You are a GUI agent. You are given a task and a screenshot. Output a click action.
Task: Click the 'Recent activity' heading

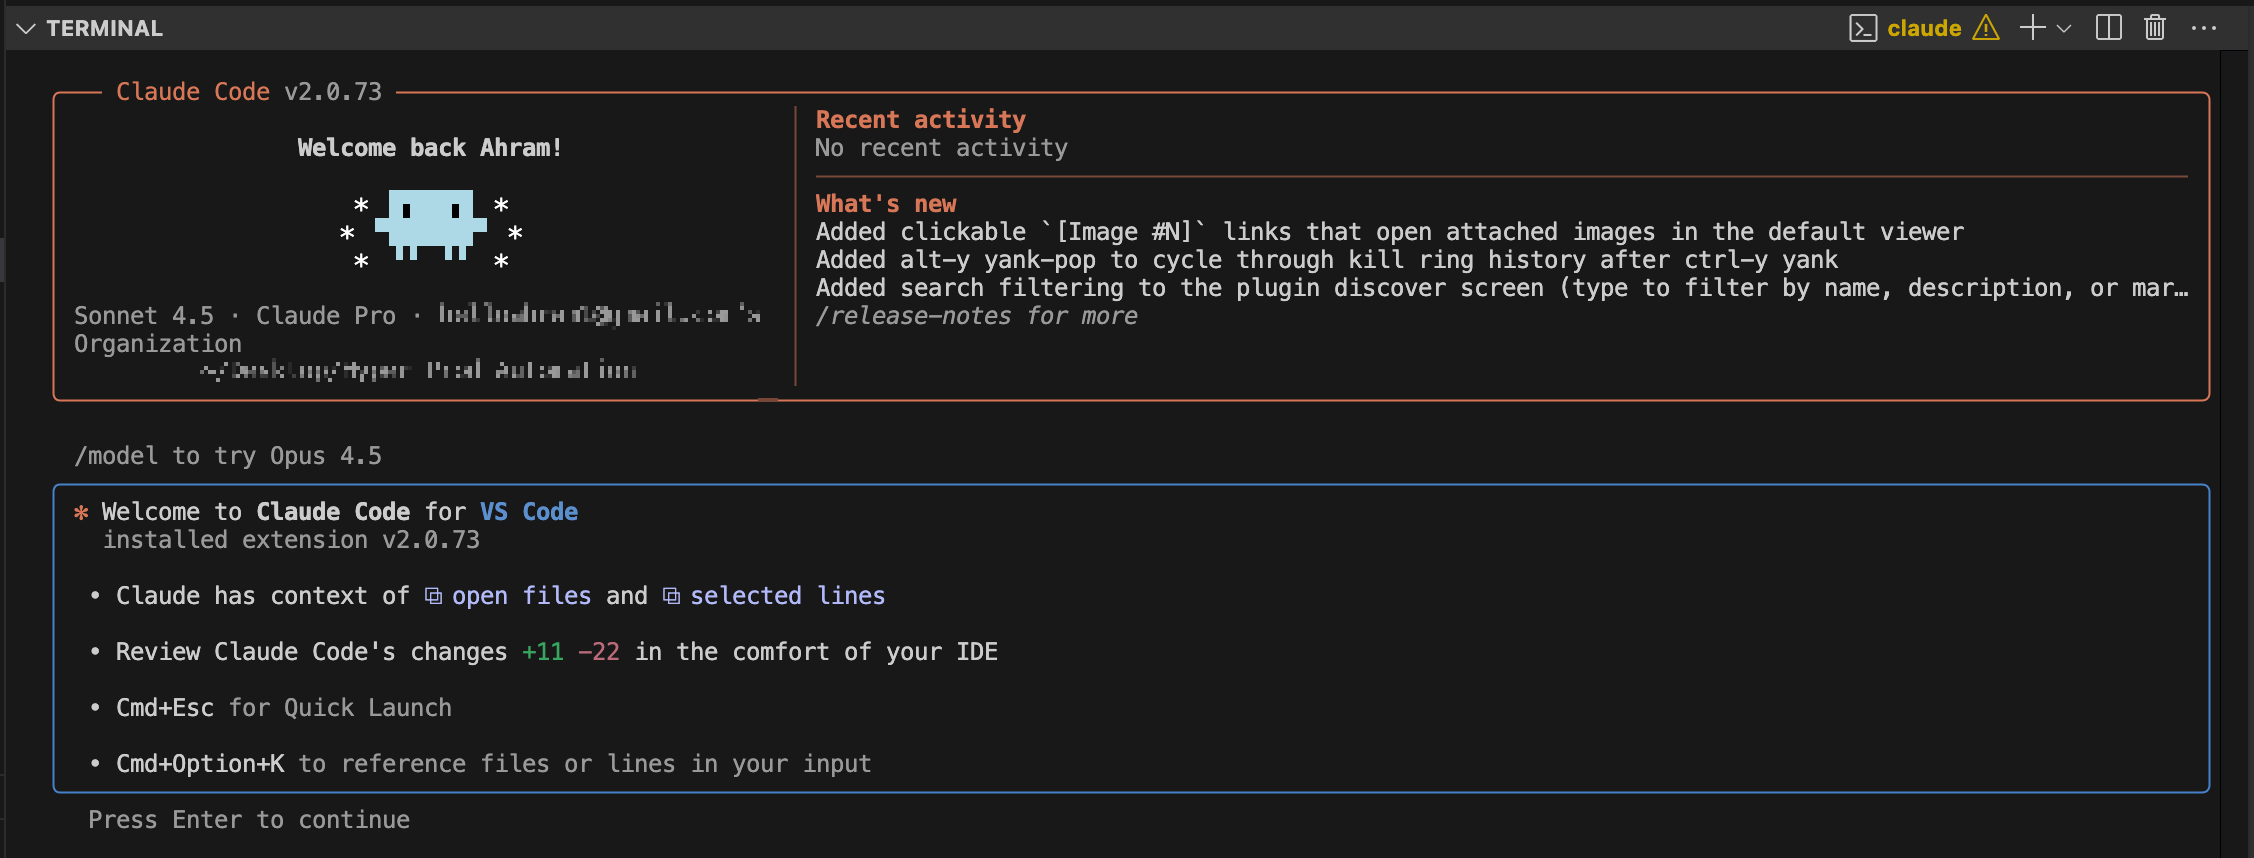tap(921, 120)
